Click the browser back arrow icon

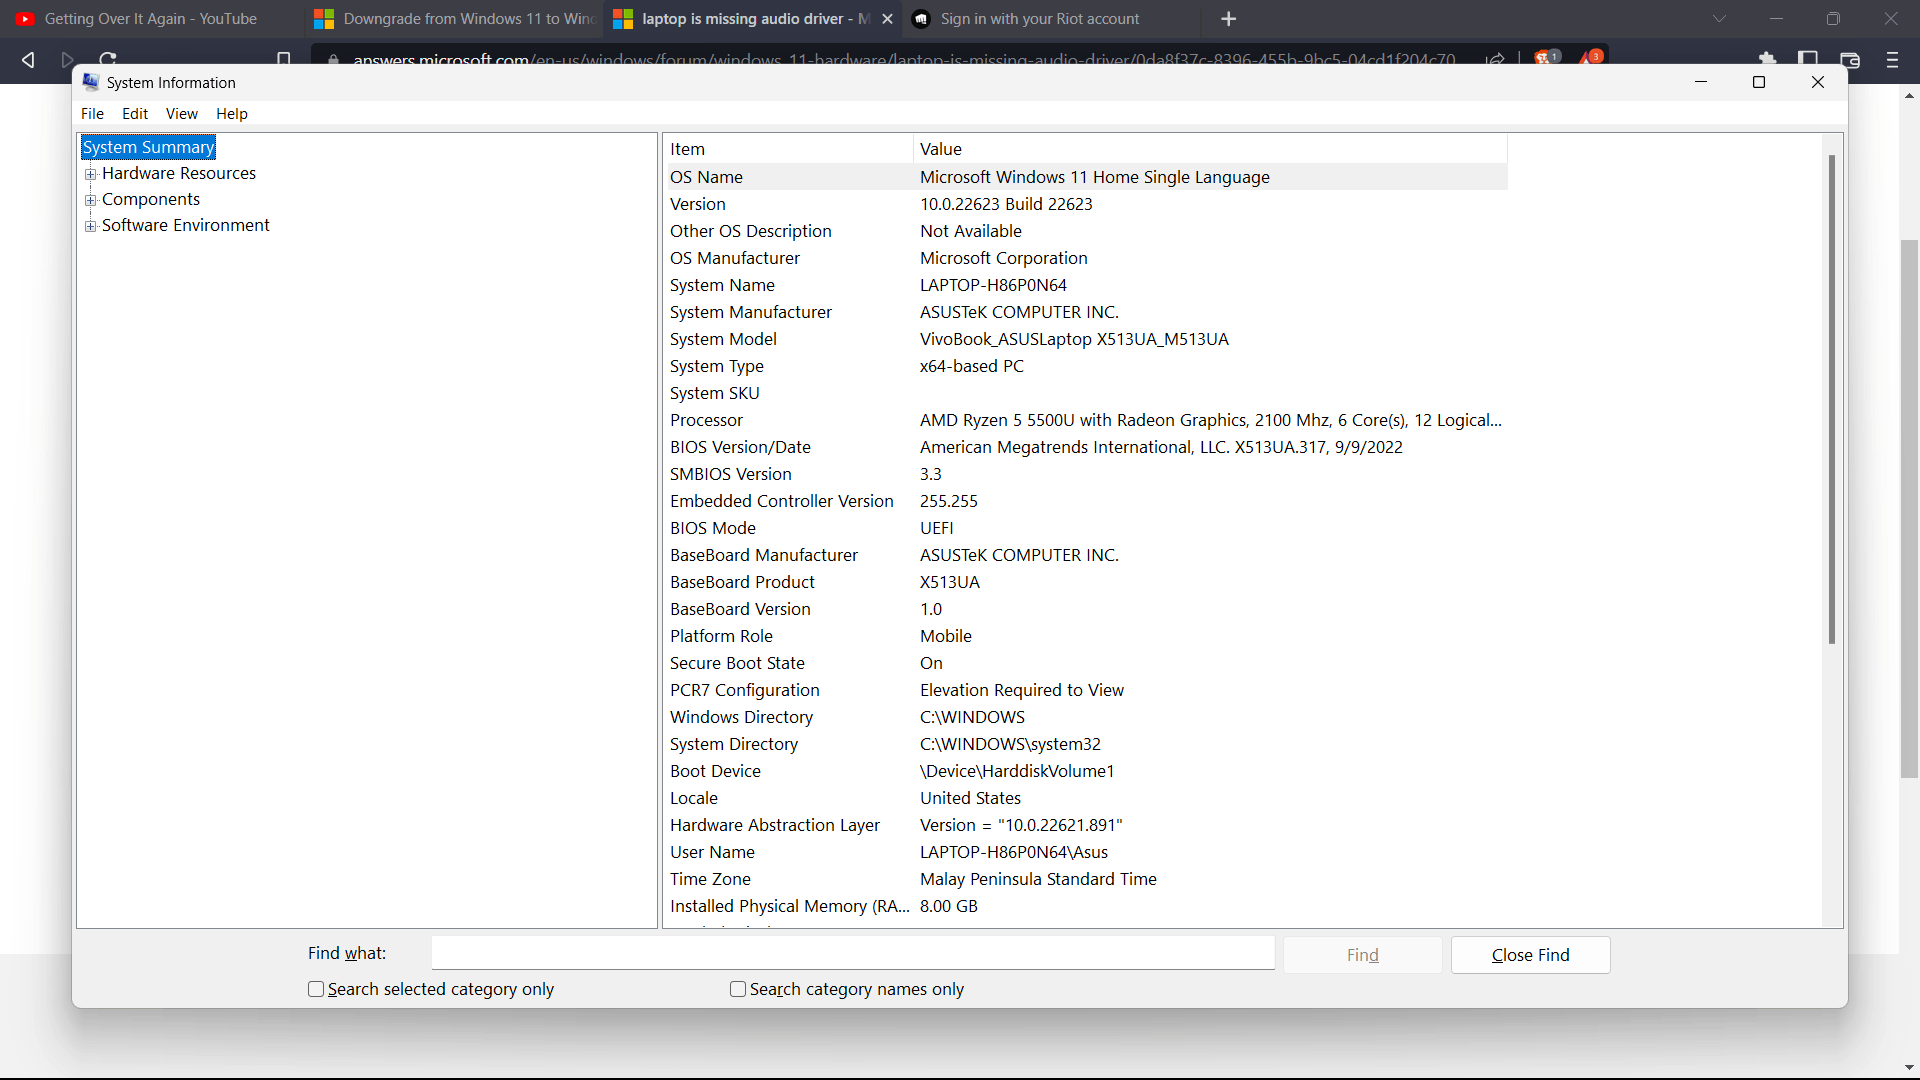pos(28,60)
